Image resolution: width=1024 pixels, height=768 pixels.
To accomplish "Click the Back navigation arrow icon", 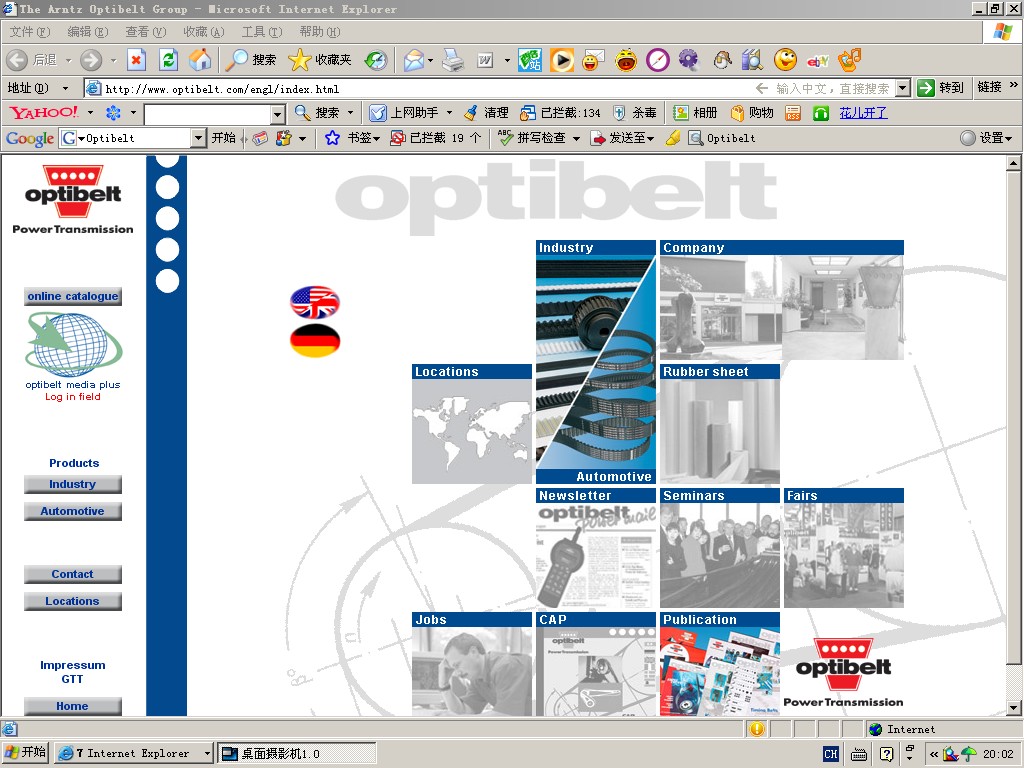I will click(17, 60).
